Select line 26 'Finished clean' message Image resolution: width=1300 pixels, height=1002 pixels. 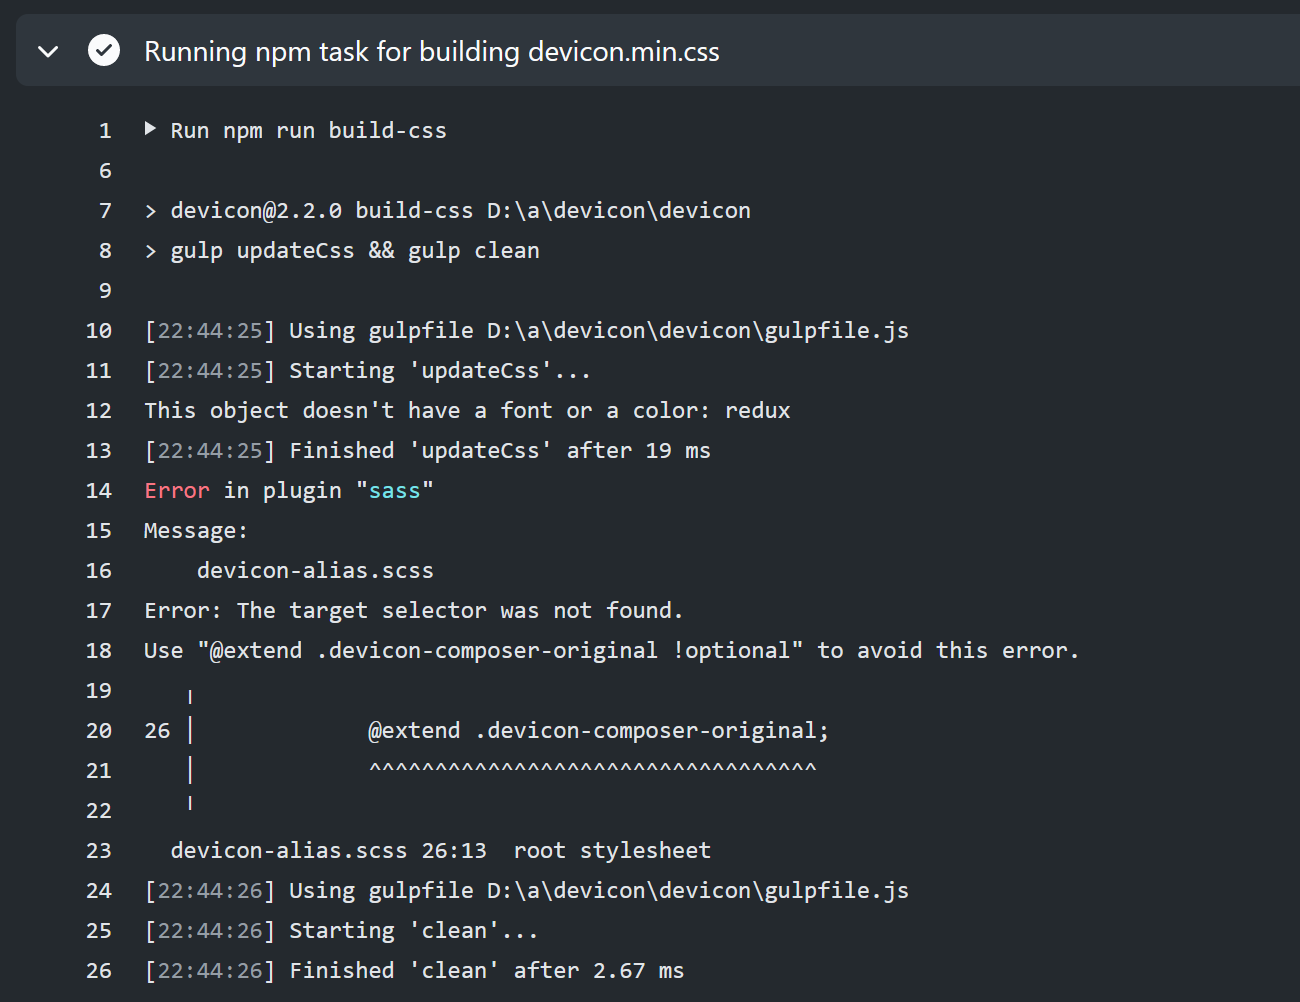click(415, 970)
